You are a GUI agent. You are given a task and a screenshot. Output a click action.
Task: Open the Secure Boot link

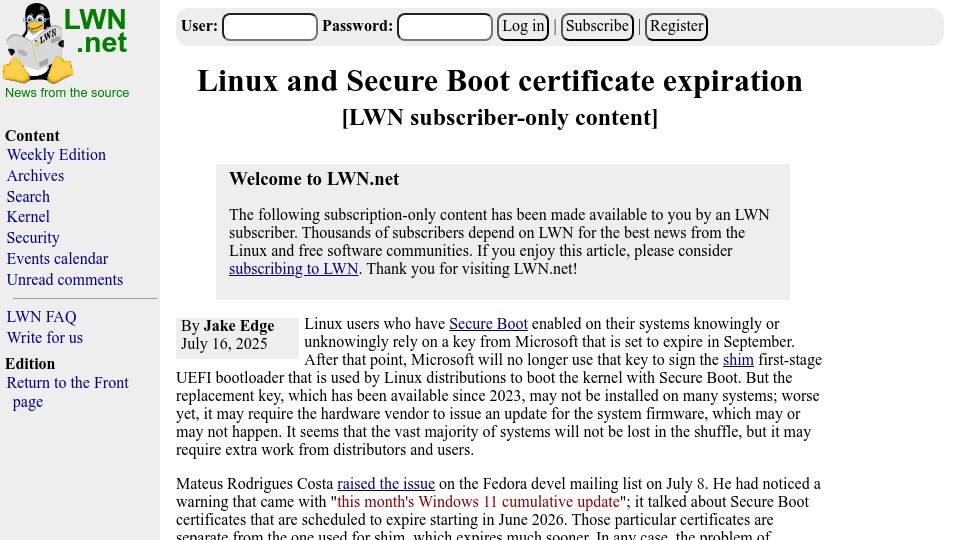(488, 324)
